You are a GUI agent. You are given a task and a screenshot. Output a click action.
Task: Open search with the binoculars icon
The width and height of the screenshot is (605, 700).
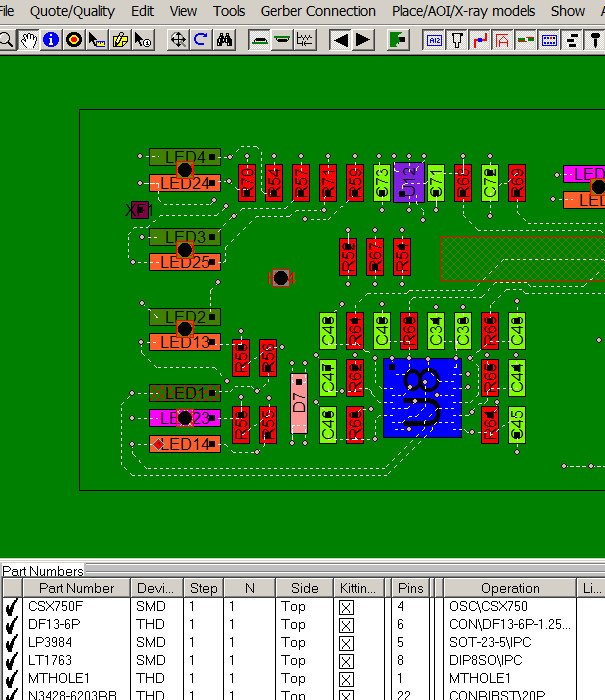(225, 40)
